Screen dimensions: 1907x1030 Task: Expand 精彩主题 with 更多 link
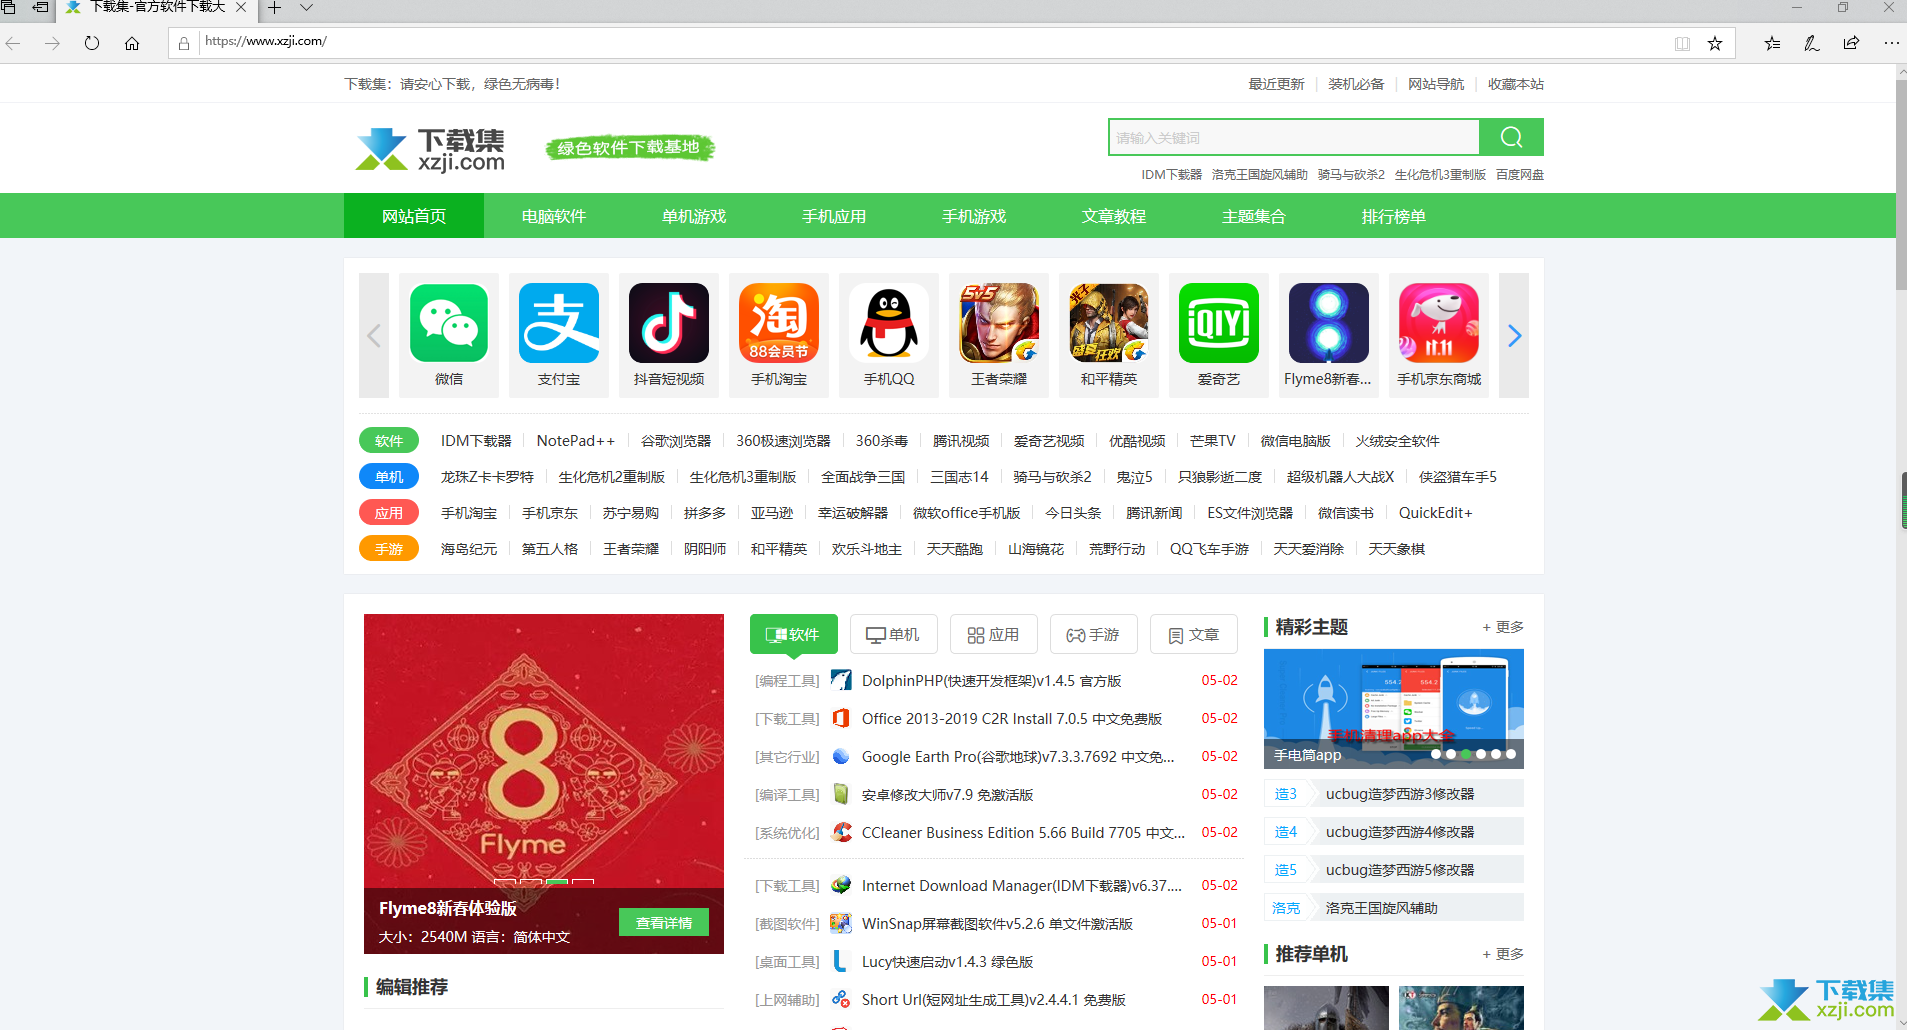click(1503, 627)
